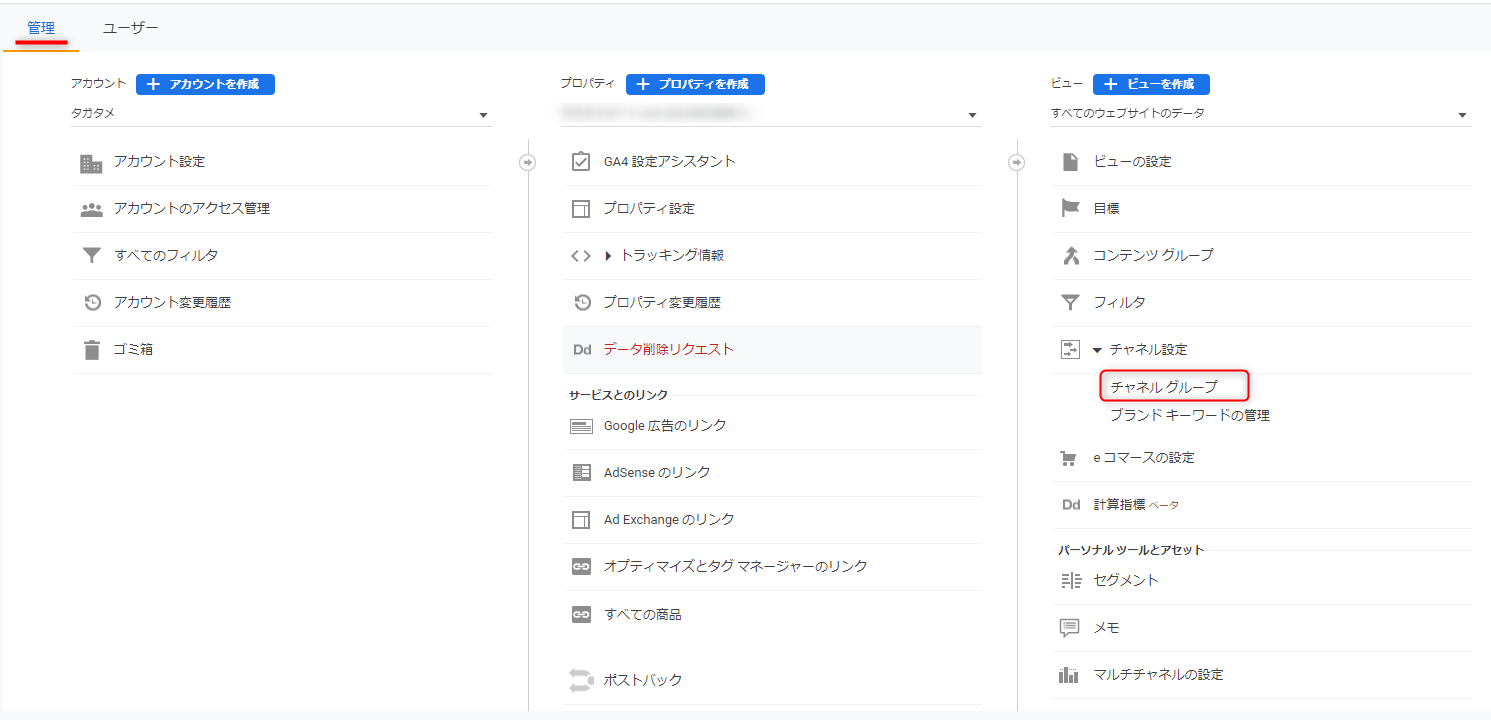
Task: Click arrow circle between account and property columns
Action: [528, 162]
